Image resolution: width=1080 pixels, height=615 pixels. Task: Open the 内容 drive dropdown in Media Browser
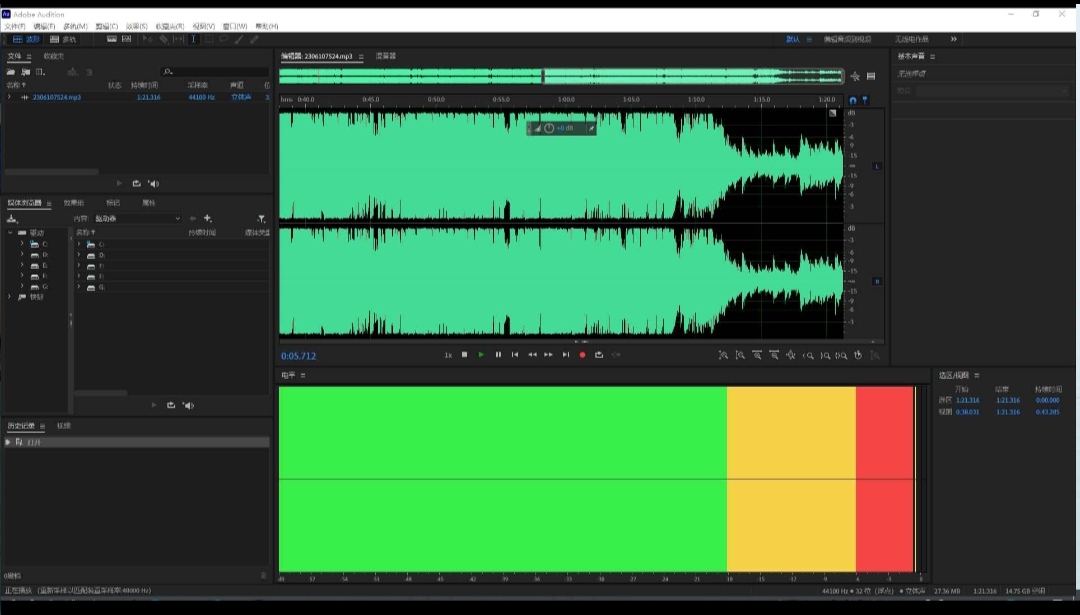pyautogui.click(x=137, y=218)
